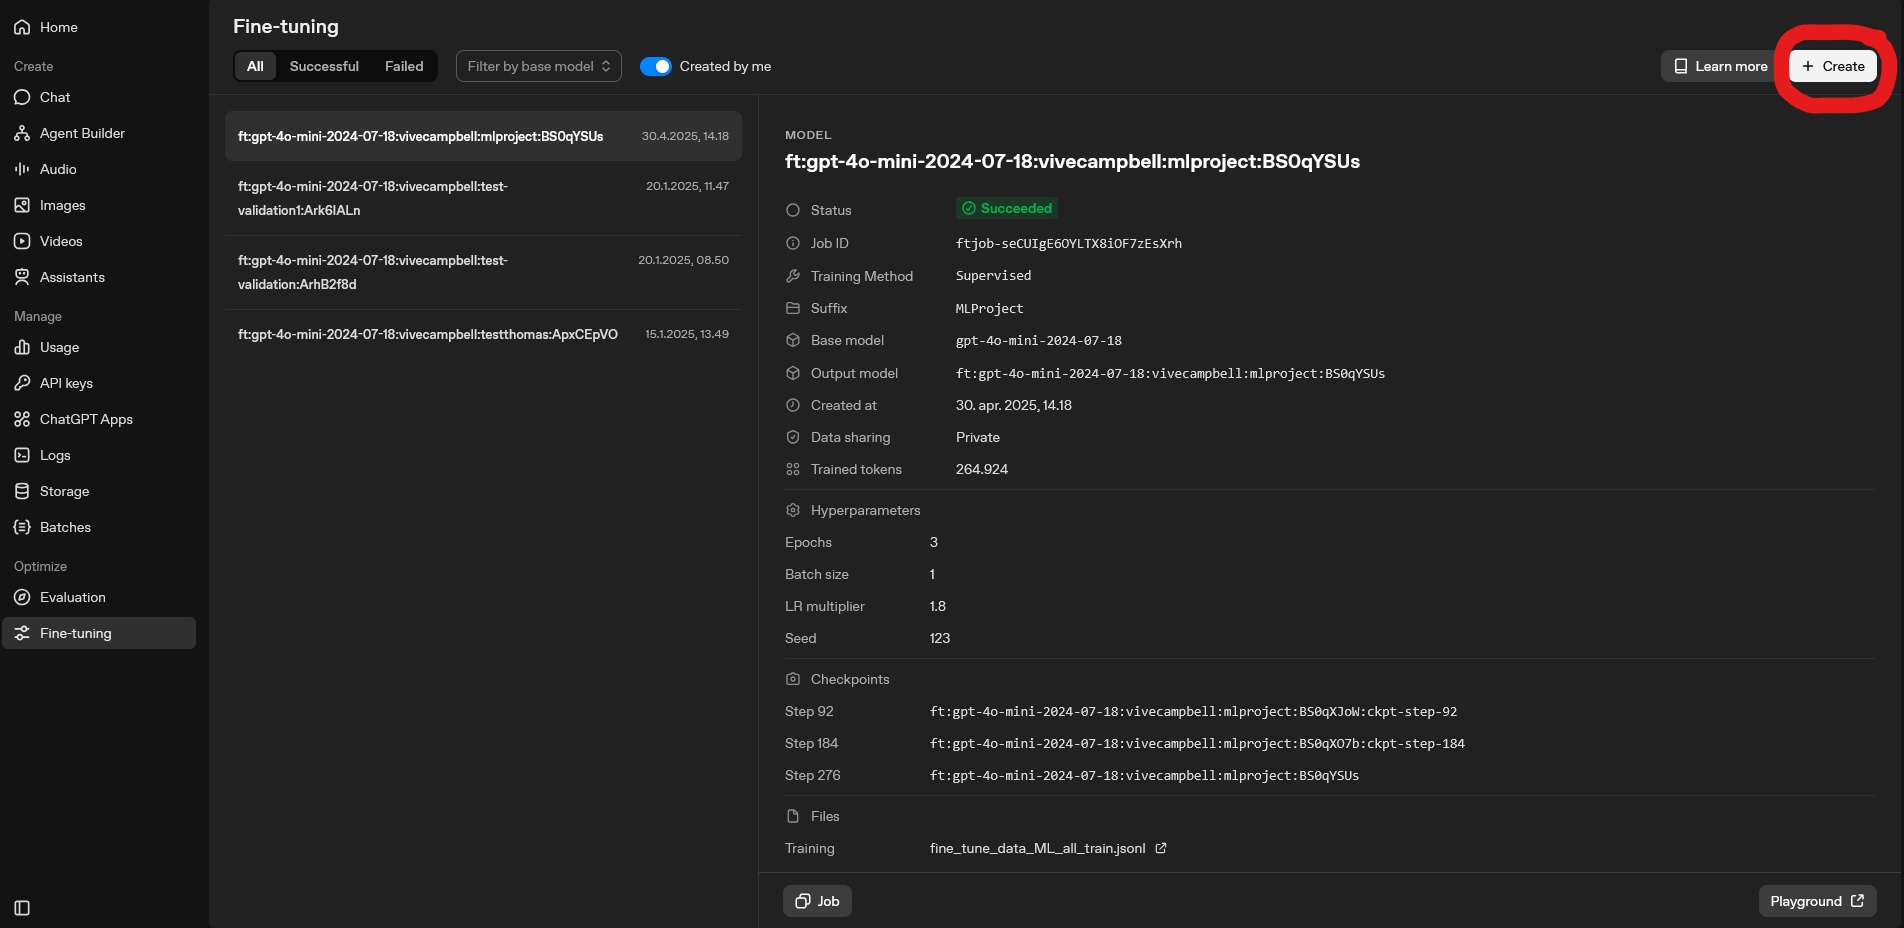Click the Home icon in sidebar
This screenshot has height=928, width=1904.
(22, 27)
